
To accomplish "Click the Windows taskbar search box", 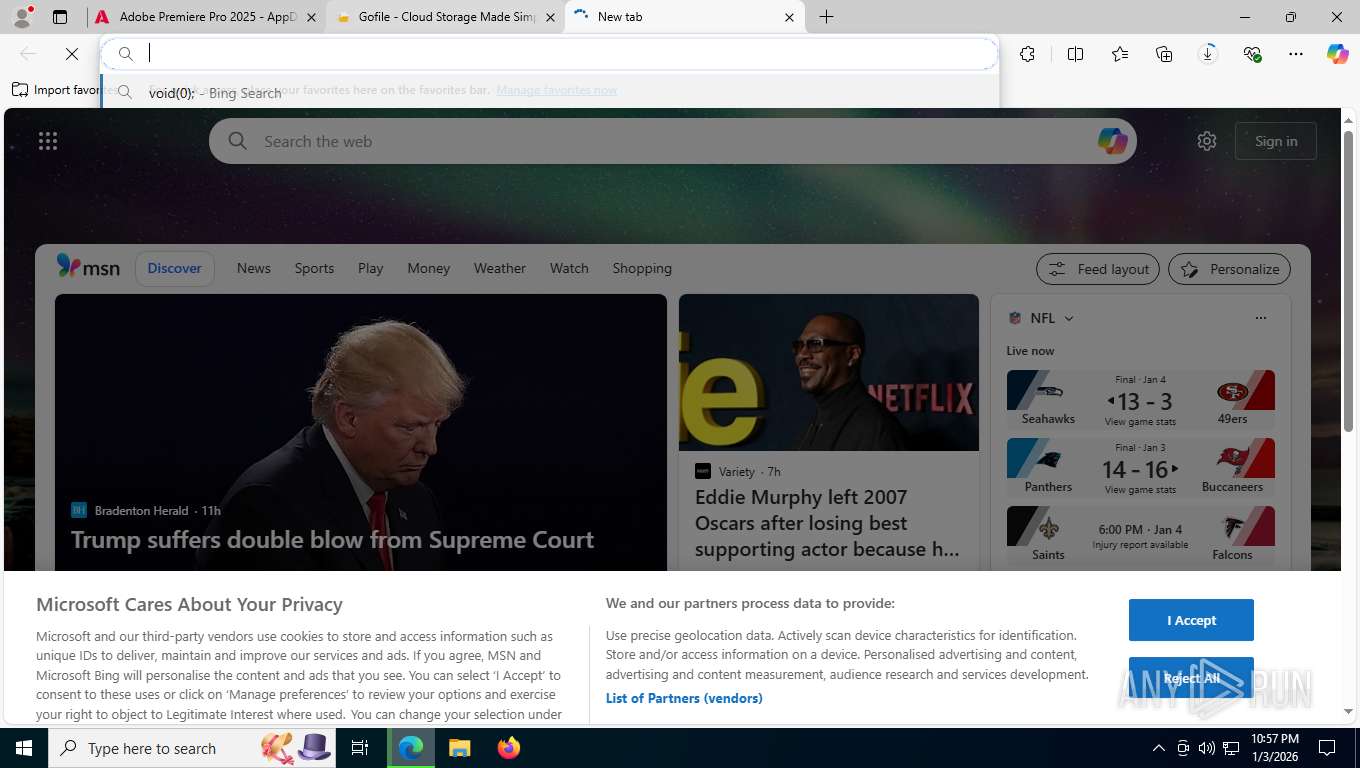I will coord(190,748).
